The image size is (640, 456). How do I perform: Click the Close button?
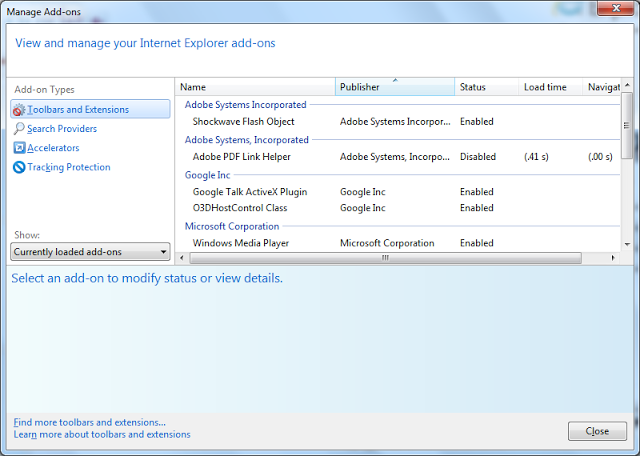tap(597, 431)
